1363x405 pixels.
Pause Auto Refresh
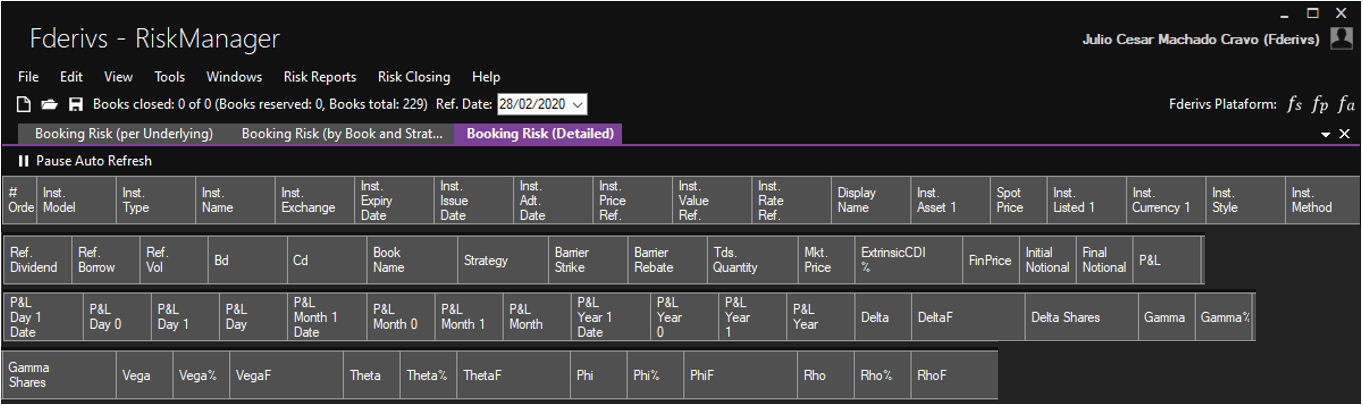[85, 161]
